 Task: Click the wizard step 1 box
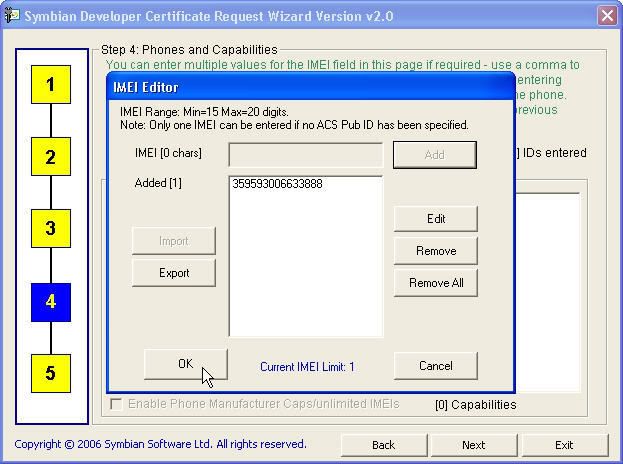(50, 85)
